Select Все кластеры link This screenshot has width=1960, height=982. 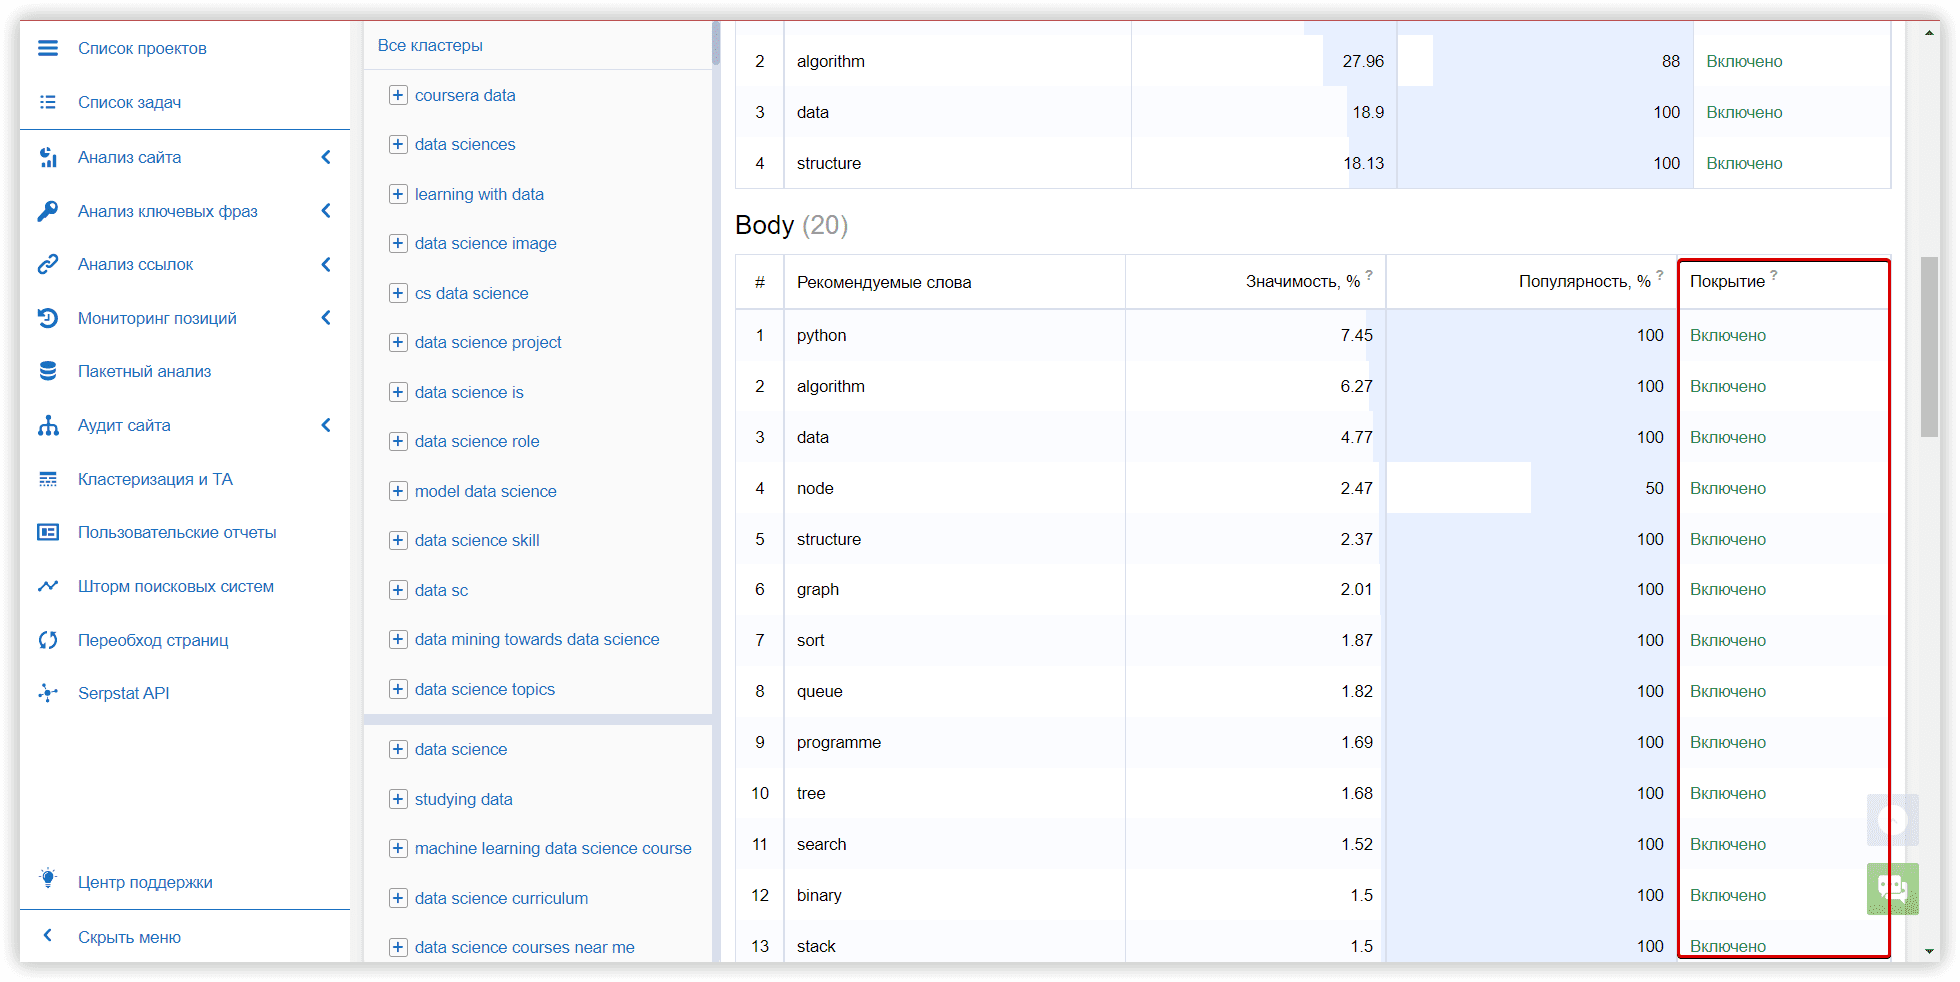(x=430, y=45)
